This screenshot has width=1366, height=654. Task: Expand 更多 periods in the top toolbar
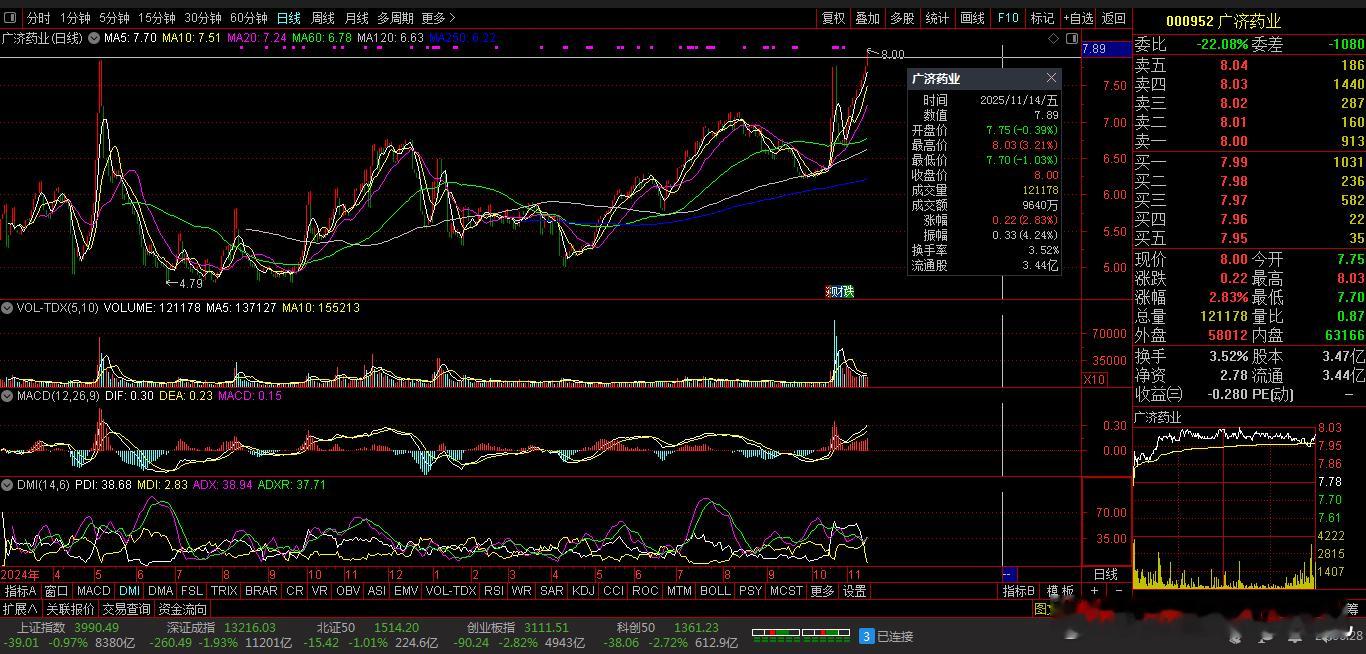point(438,18)
